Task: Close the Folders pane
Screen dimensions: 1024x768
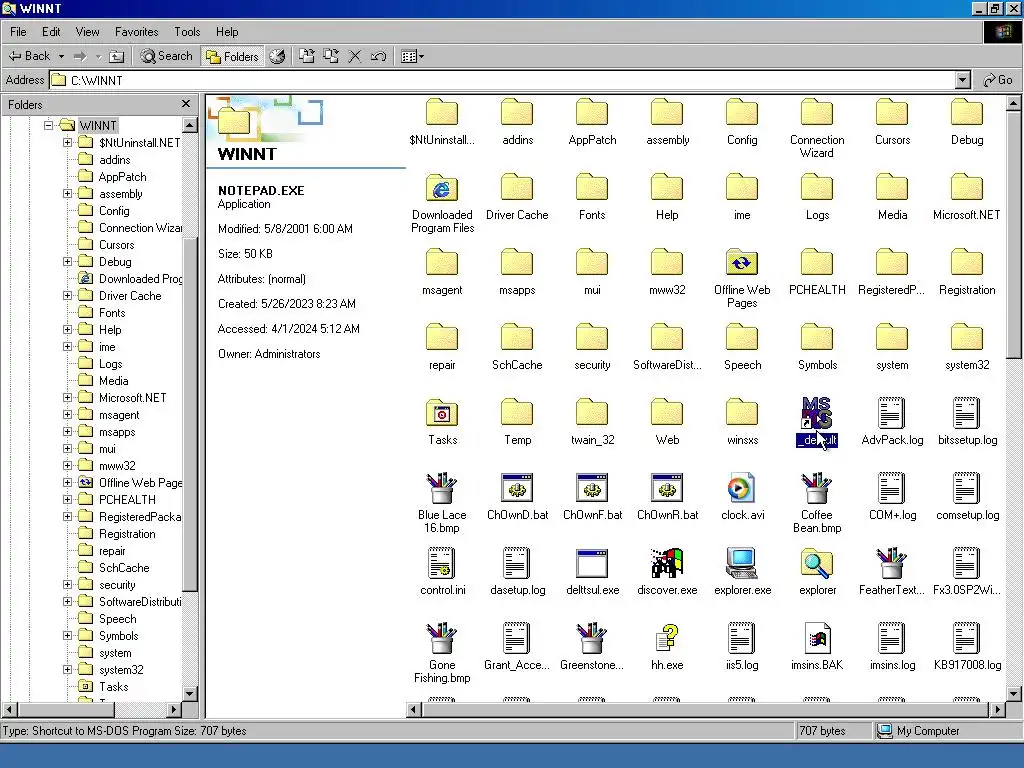Action: pyautogui.click(x=185, y=104)
